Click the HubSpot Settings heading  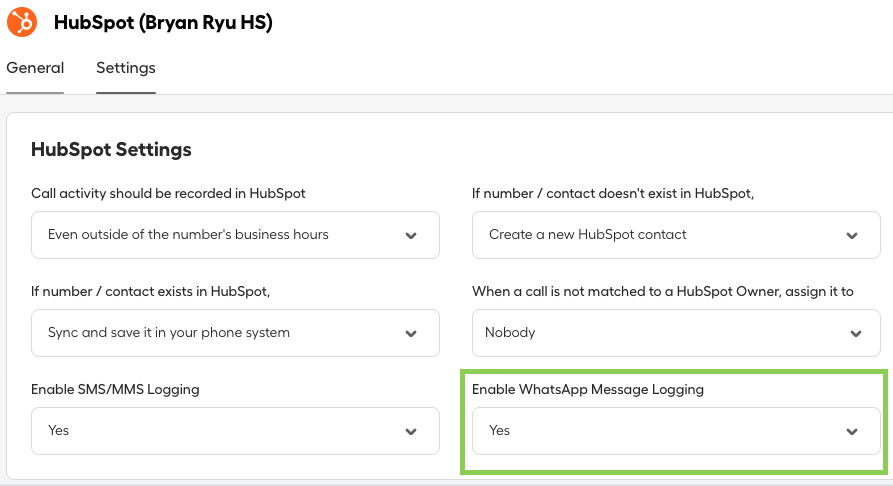111,149
